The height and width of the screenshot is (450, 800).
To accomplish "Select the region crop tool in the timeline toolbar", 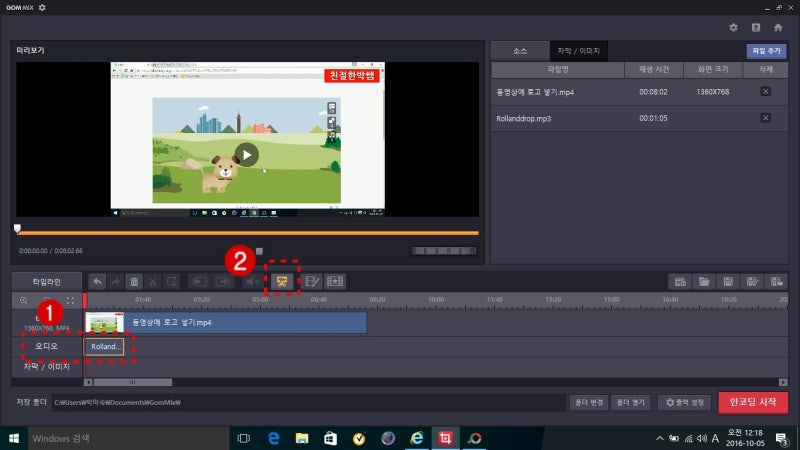I will pyautogui.click(x=172, y=282).
